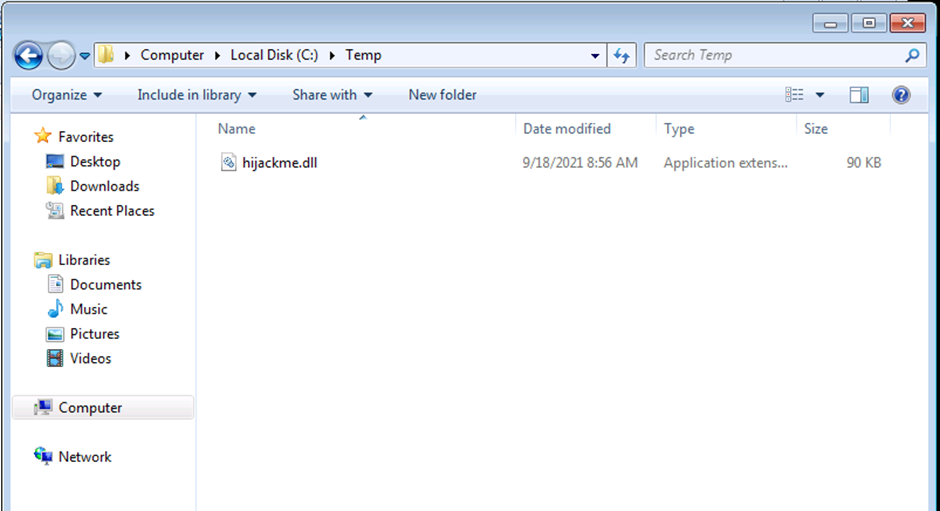Open the Include in library menu
Viewport: 940px width, 511px height.
(x=196, y=95)
